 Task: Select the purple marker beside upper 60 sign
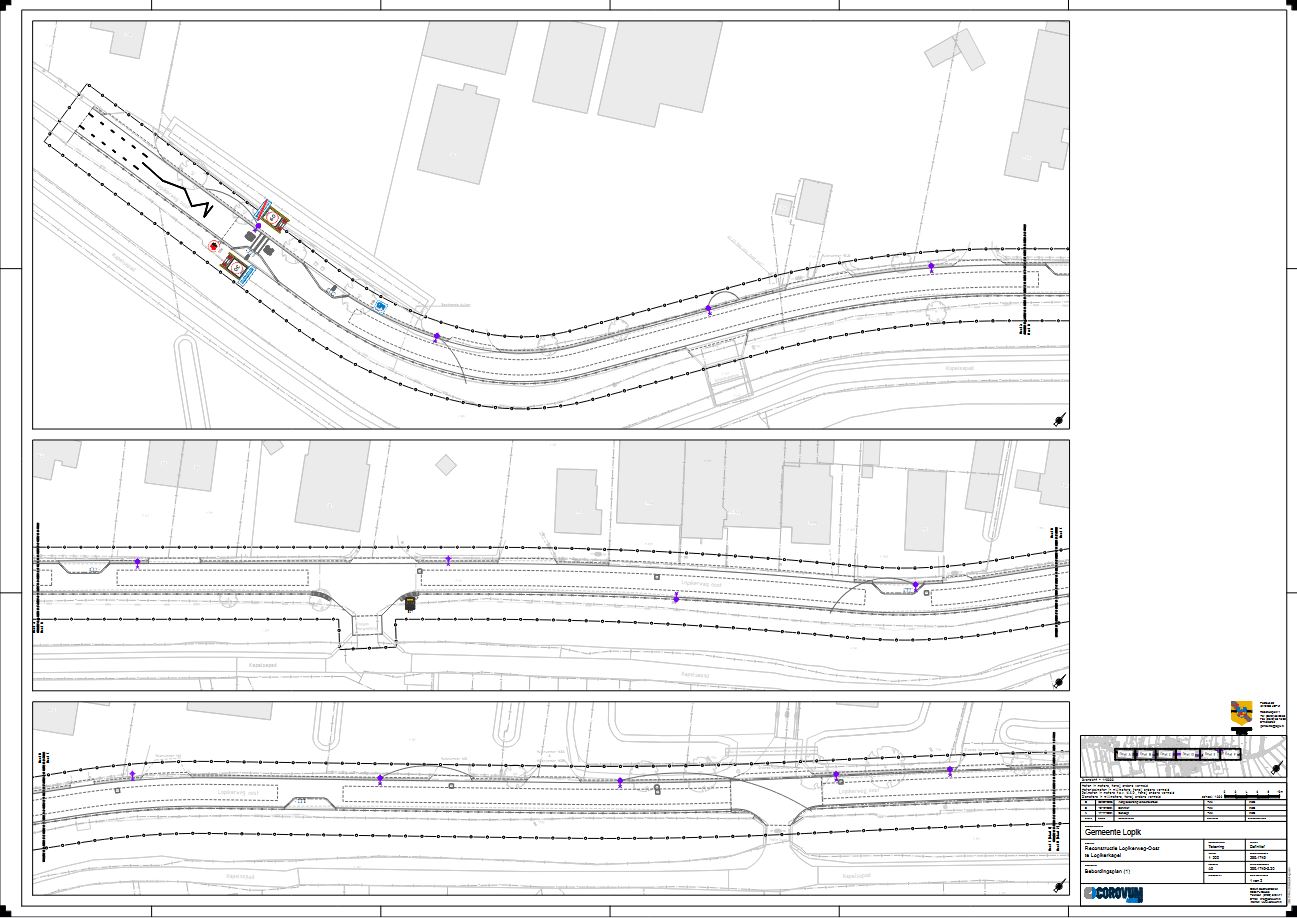point(258,228)
